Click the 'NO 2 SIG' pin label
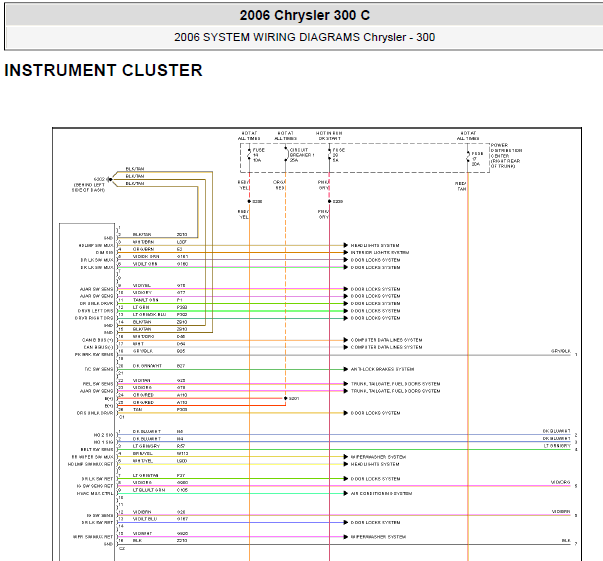Image resolution: width=603 pixels, height=561 pixels. (x=103, y=435)
